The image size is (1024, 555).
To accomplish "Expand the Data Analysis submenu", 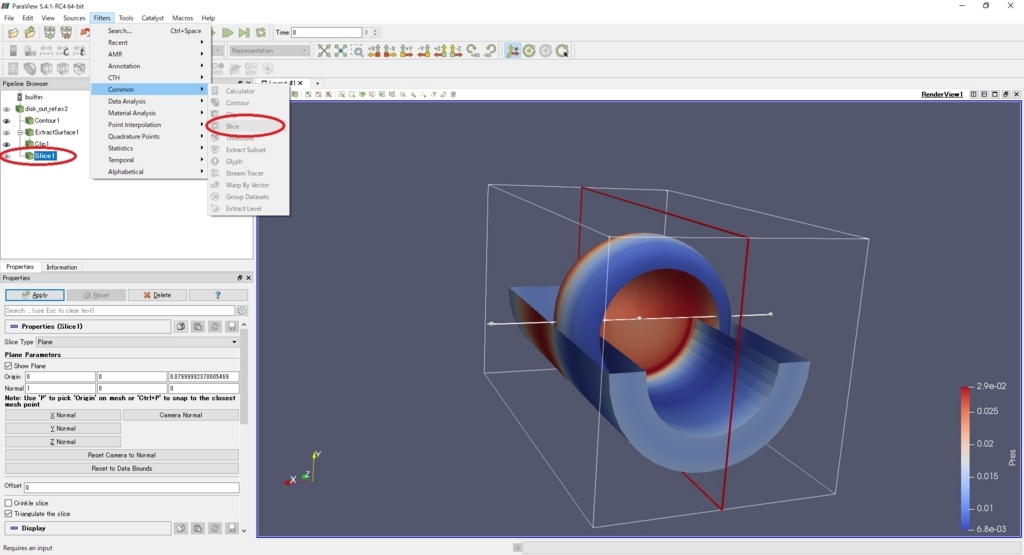I will (149, 101).
